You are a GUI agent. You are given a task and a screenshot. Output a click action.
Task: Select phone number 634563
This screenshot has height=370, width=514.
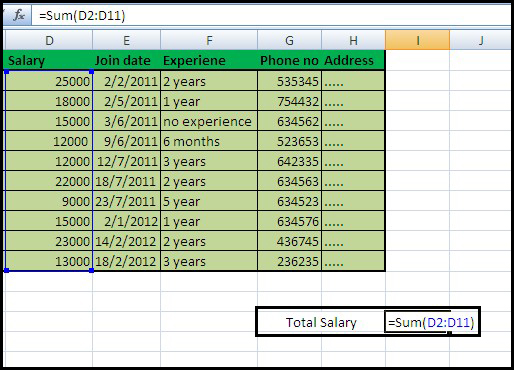289,181
